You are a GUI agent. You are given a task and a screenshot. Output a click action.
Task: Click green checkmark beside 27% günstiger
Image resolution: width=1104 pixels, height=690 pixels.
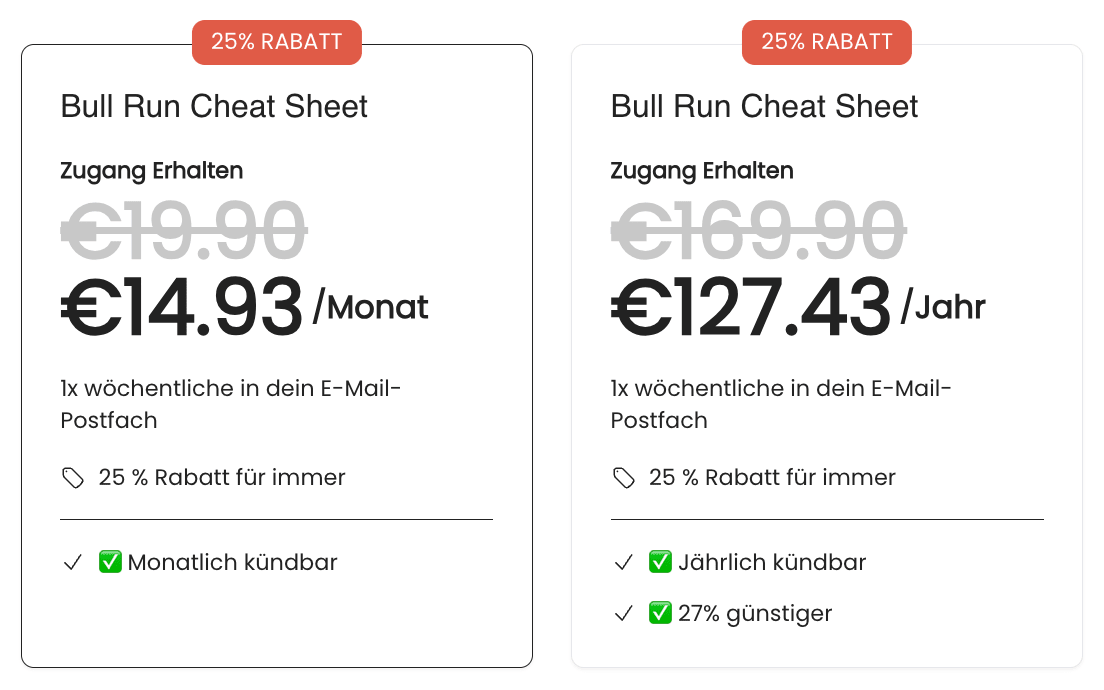(x=660, y=613)
